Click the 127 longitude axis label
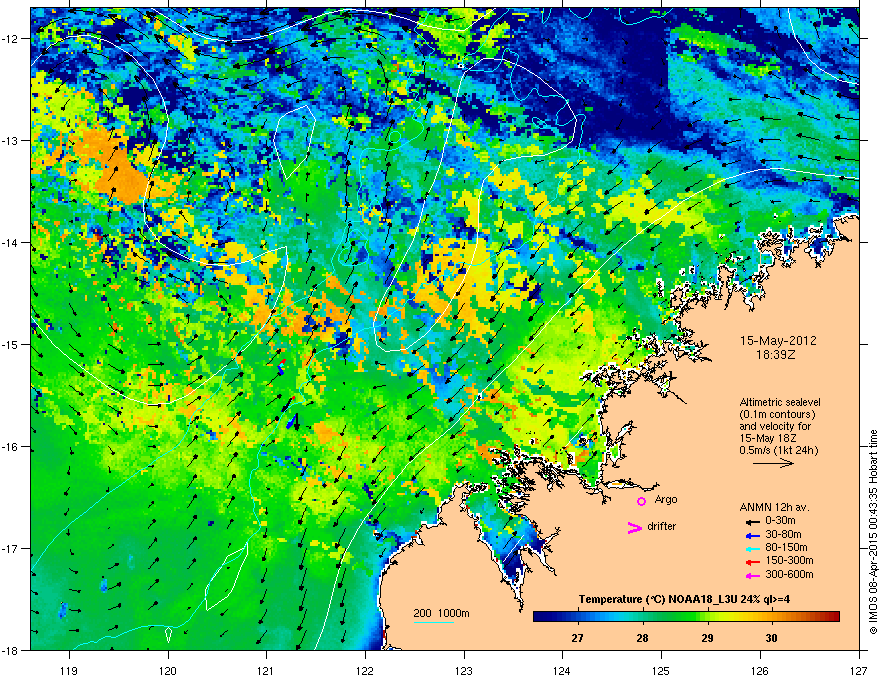880x680 pixels. [x=859, y=670]
